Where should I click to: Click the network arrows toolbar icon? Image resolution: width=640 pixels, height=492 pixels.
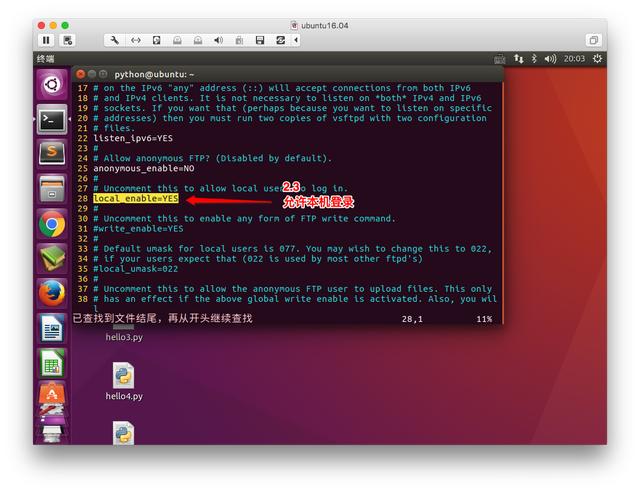136,40
